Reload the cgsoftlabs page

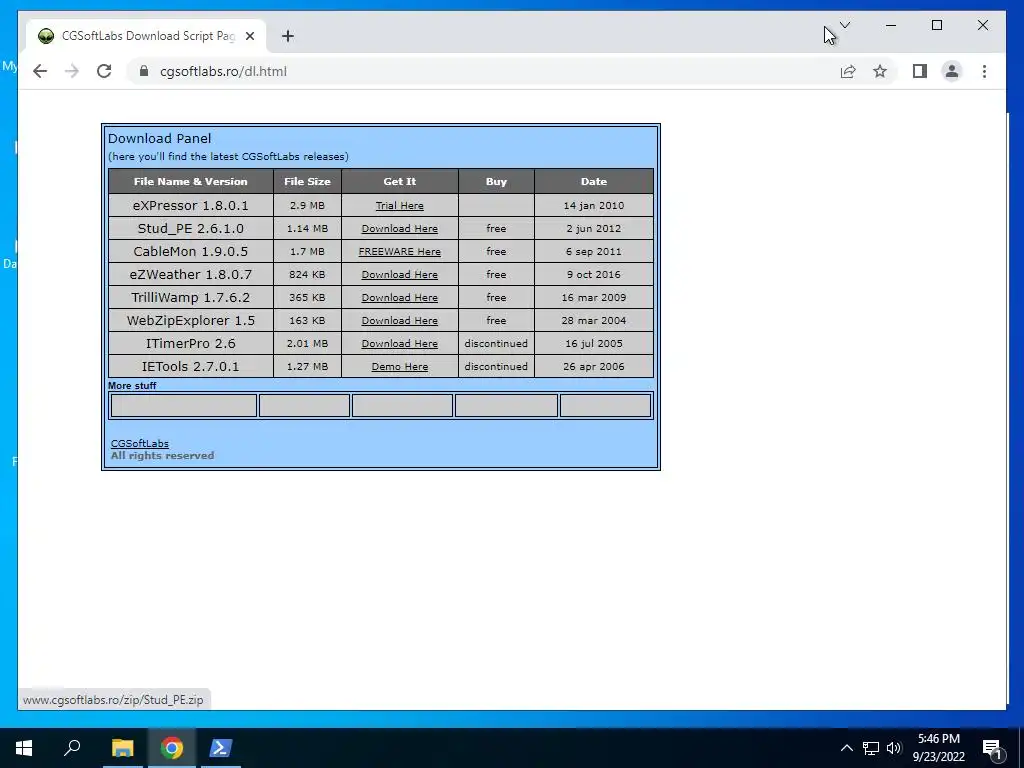[104, 71]
